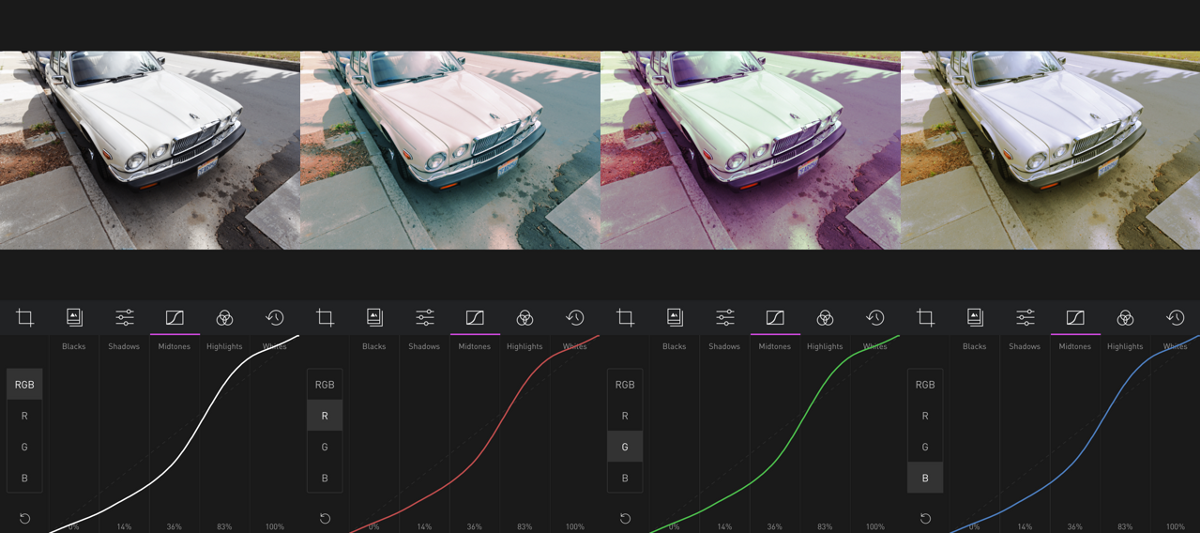Select the car photo with purple-tinted road
This screenshot has width=1200, height=533.
(750, 150)
